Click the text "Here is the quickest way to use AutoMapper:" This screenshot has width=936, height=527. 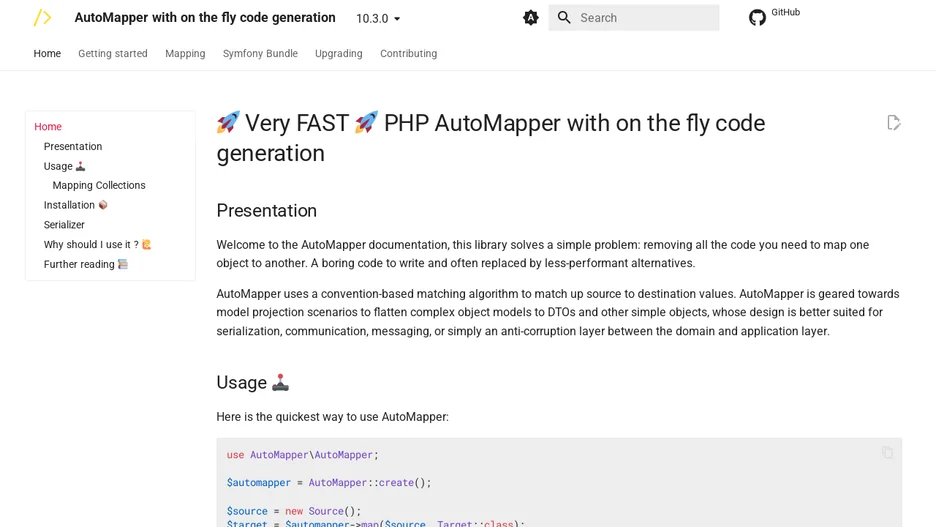point(332,417)
